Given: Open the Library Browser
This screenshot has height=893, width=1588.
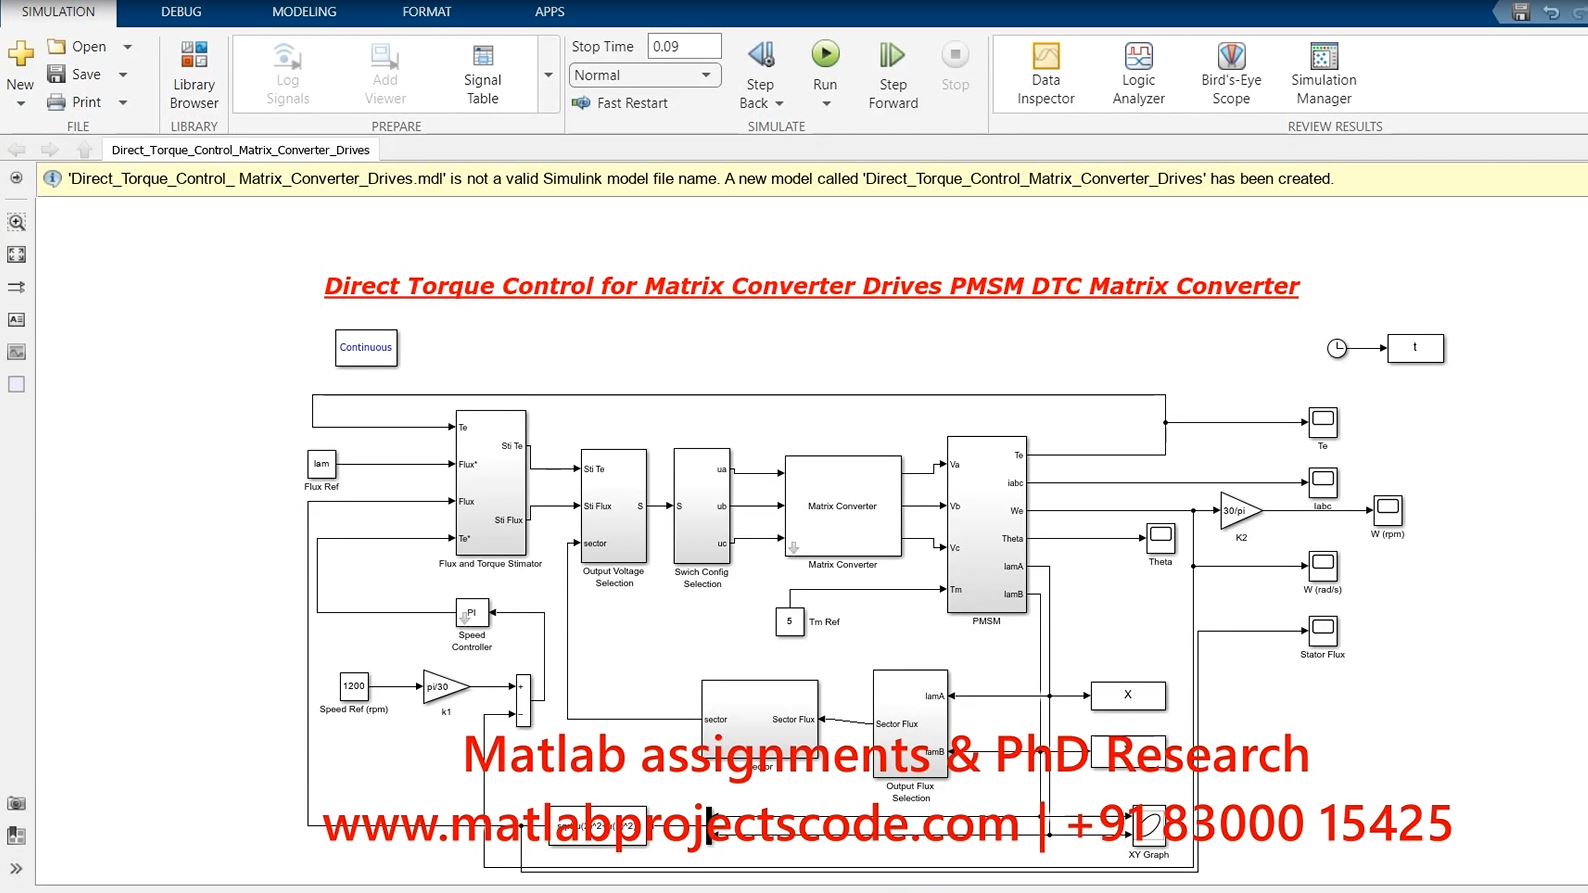Looking at the screenshot, I should [x=194, y=73].
